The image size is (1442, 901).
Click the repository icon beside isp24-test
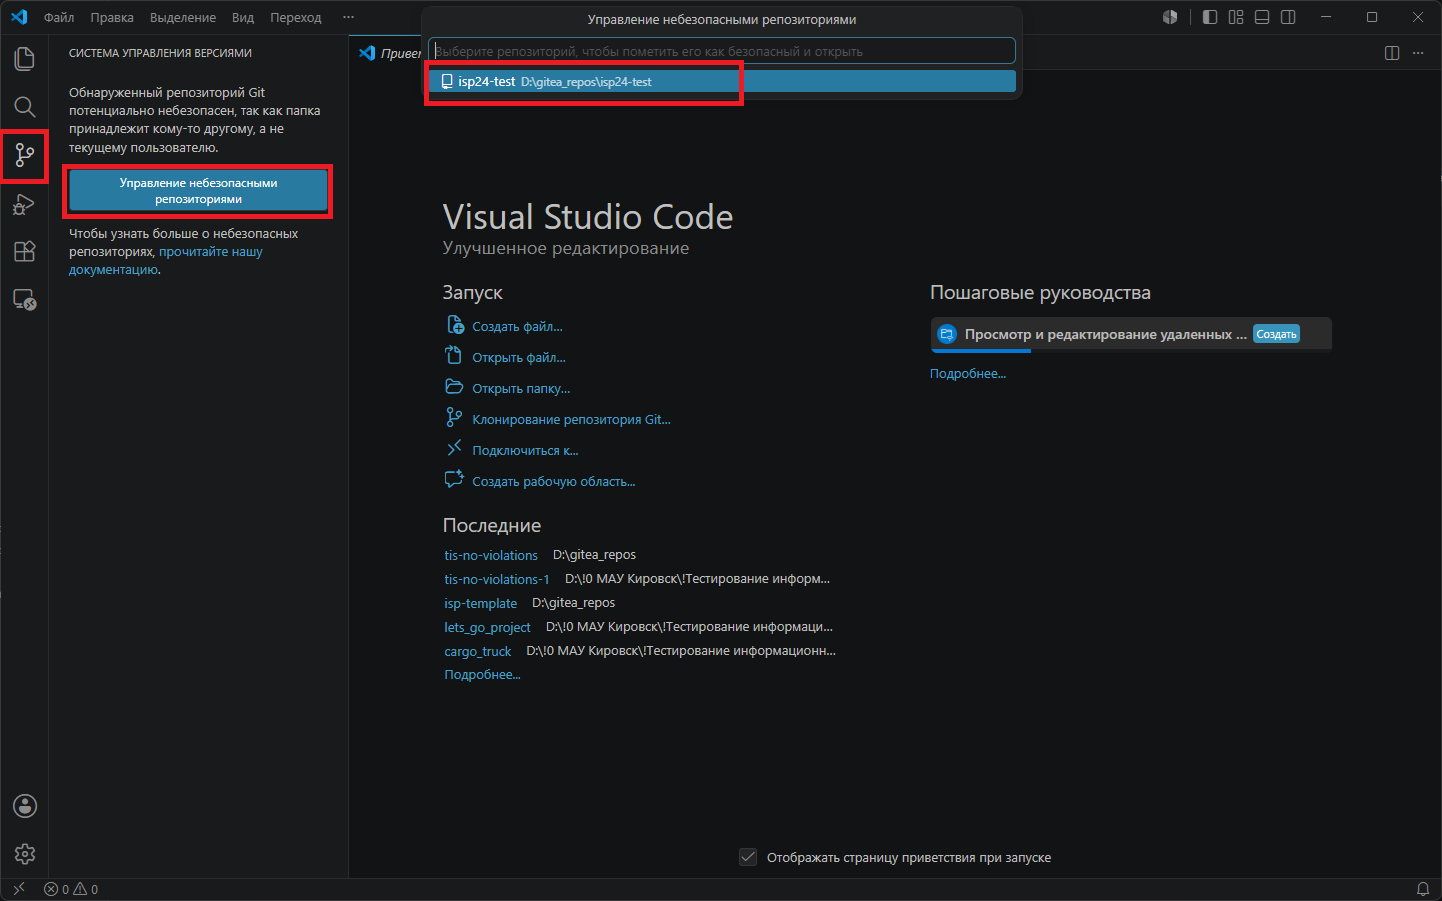(447, 82)
